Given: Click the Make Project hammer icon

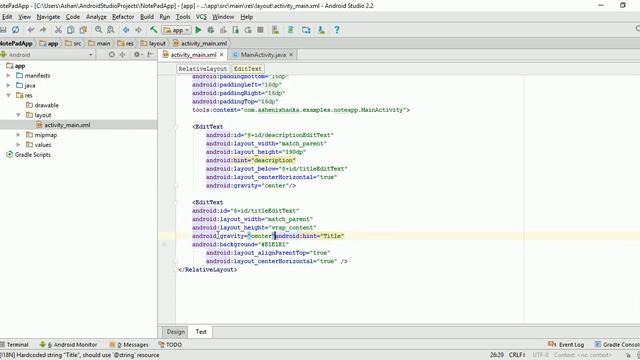Looking at the screenshot, I should click(x=153, y=30).
